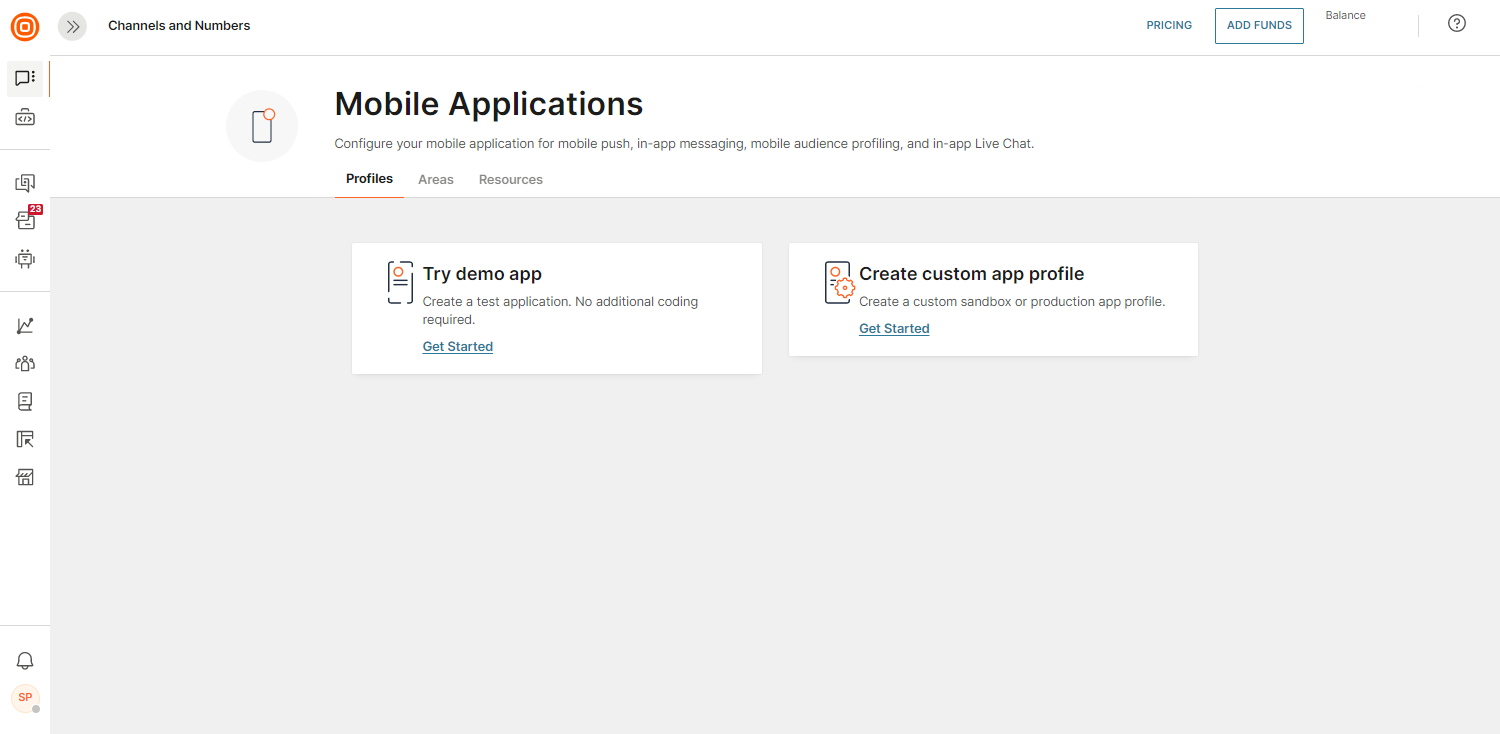Expand the sidebar with double-chevron button

tap(72, 27)
